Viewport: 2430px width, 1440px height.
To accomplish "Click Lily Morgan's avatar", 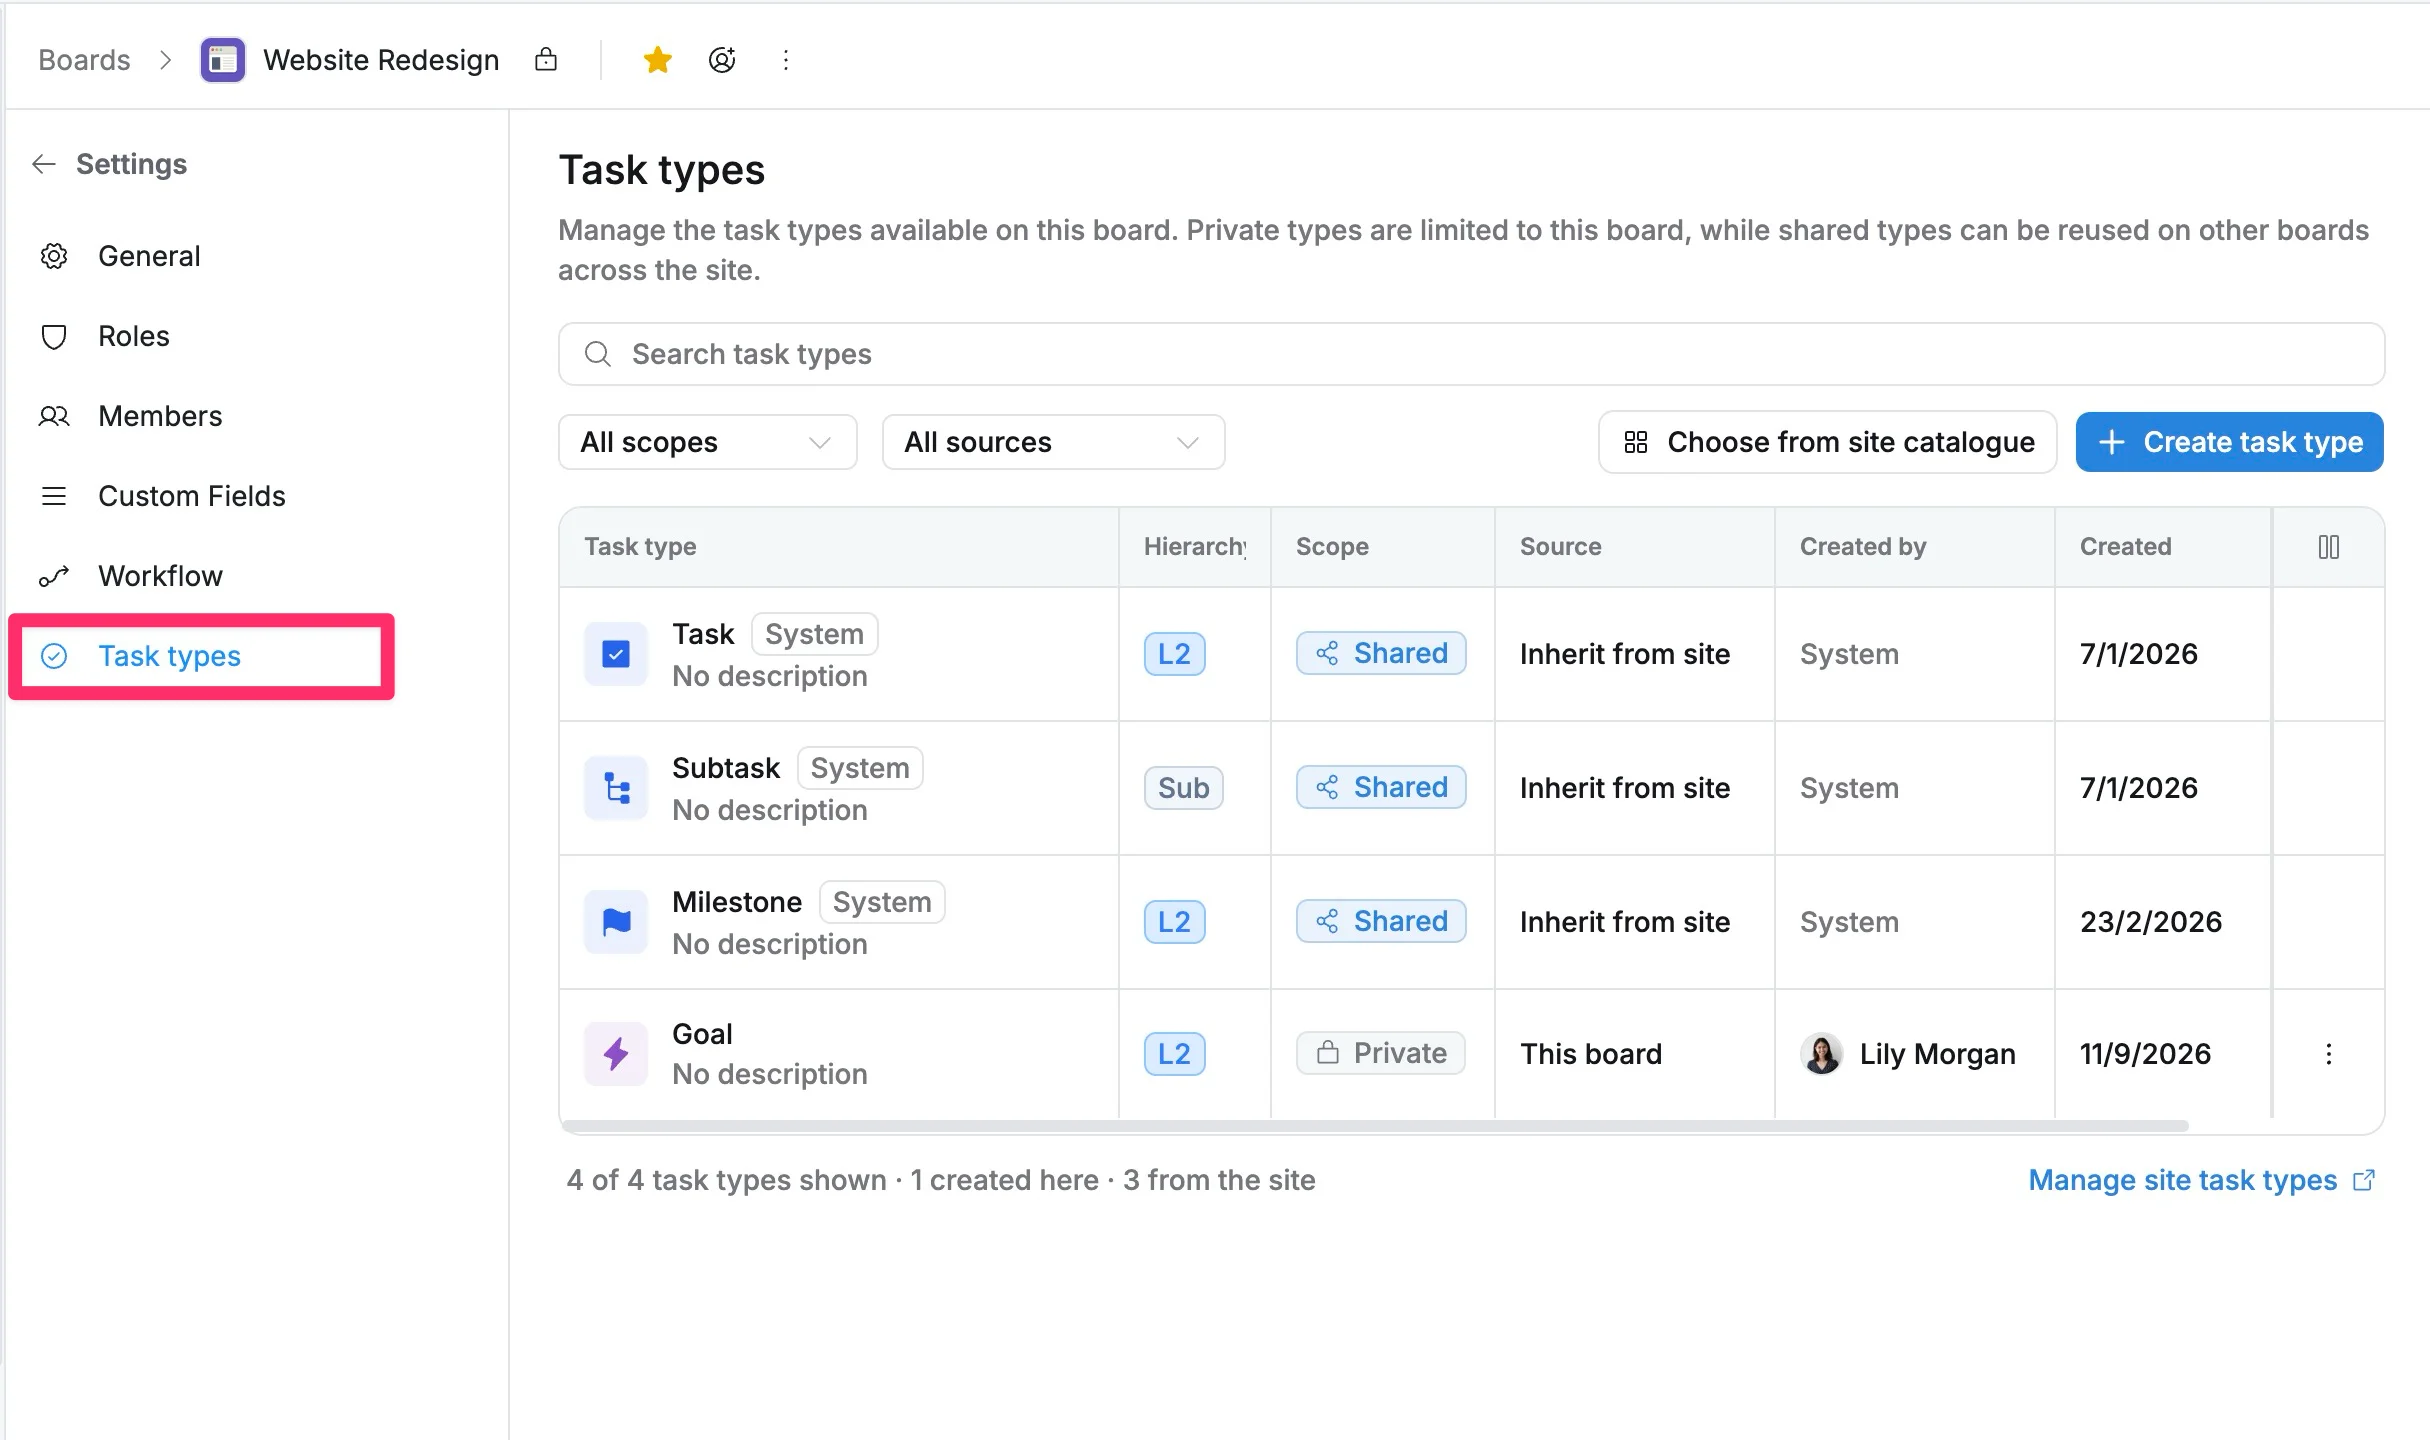I will (x=1821, y=1054).
